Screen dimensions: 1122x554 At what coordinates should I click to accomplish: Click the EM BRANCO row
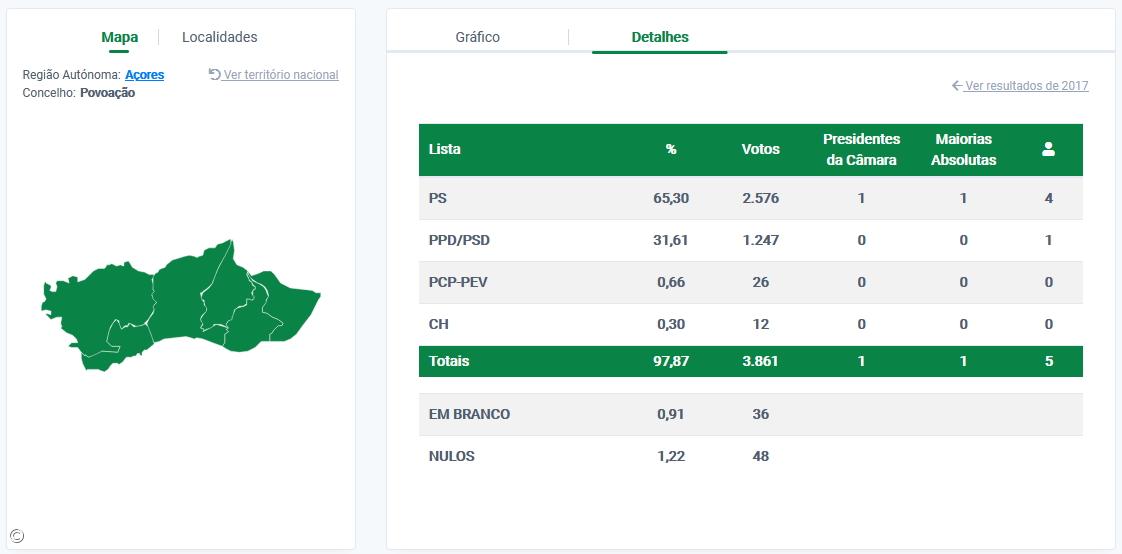(x=750, y=414)
